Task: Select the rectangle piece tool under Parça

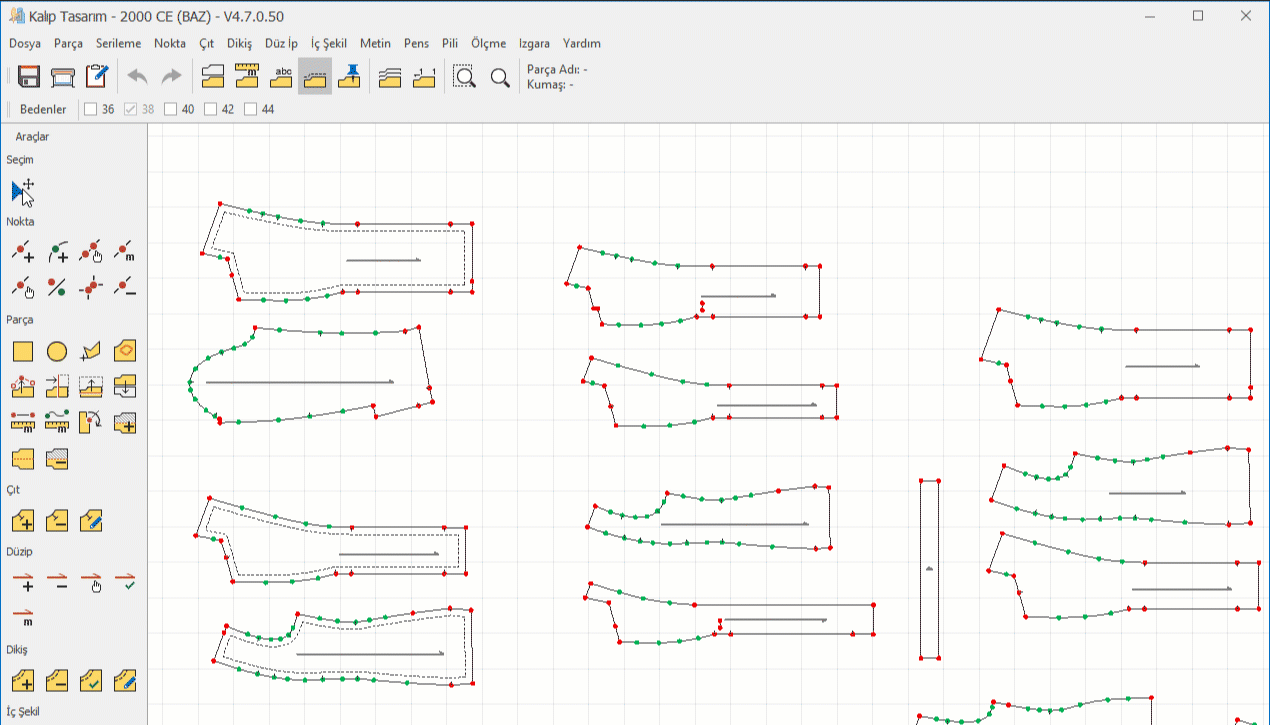Action: 23,351
